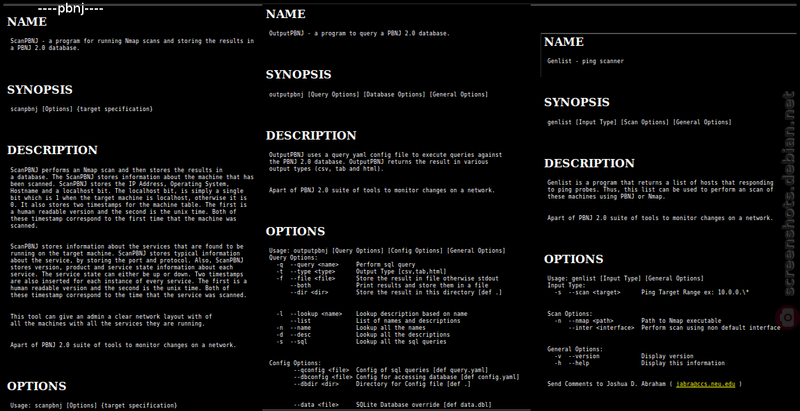Click the '--inter <interface>' option row
This screenshot has width=800, height=411.
(x=674, y=328)
